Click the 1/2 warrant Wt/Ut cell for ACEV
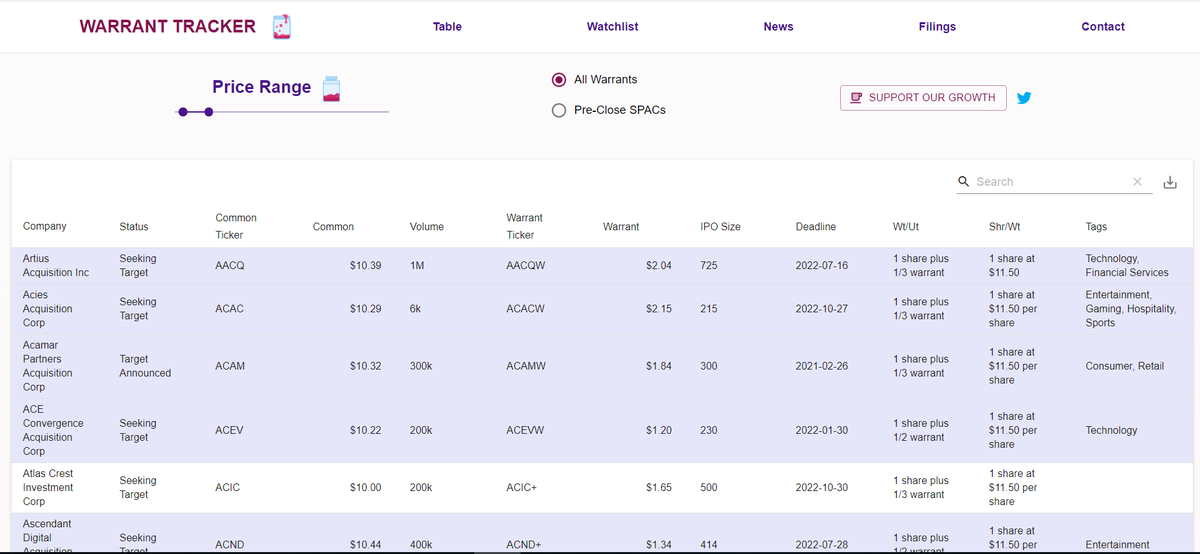 click(921, 430)
